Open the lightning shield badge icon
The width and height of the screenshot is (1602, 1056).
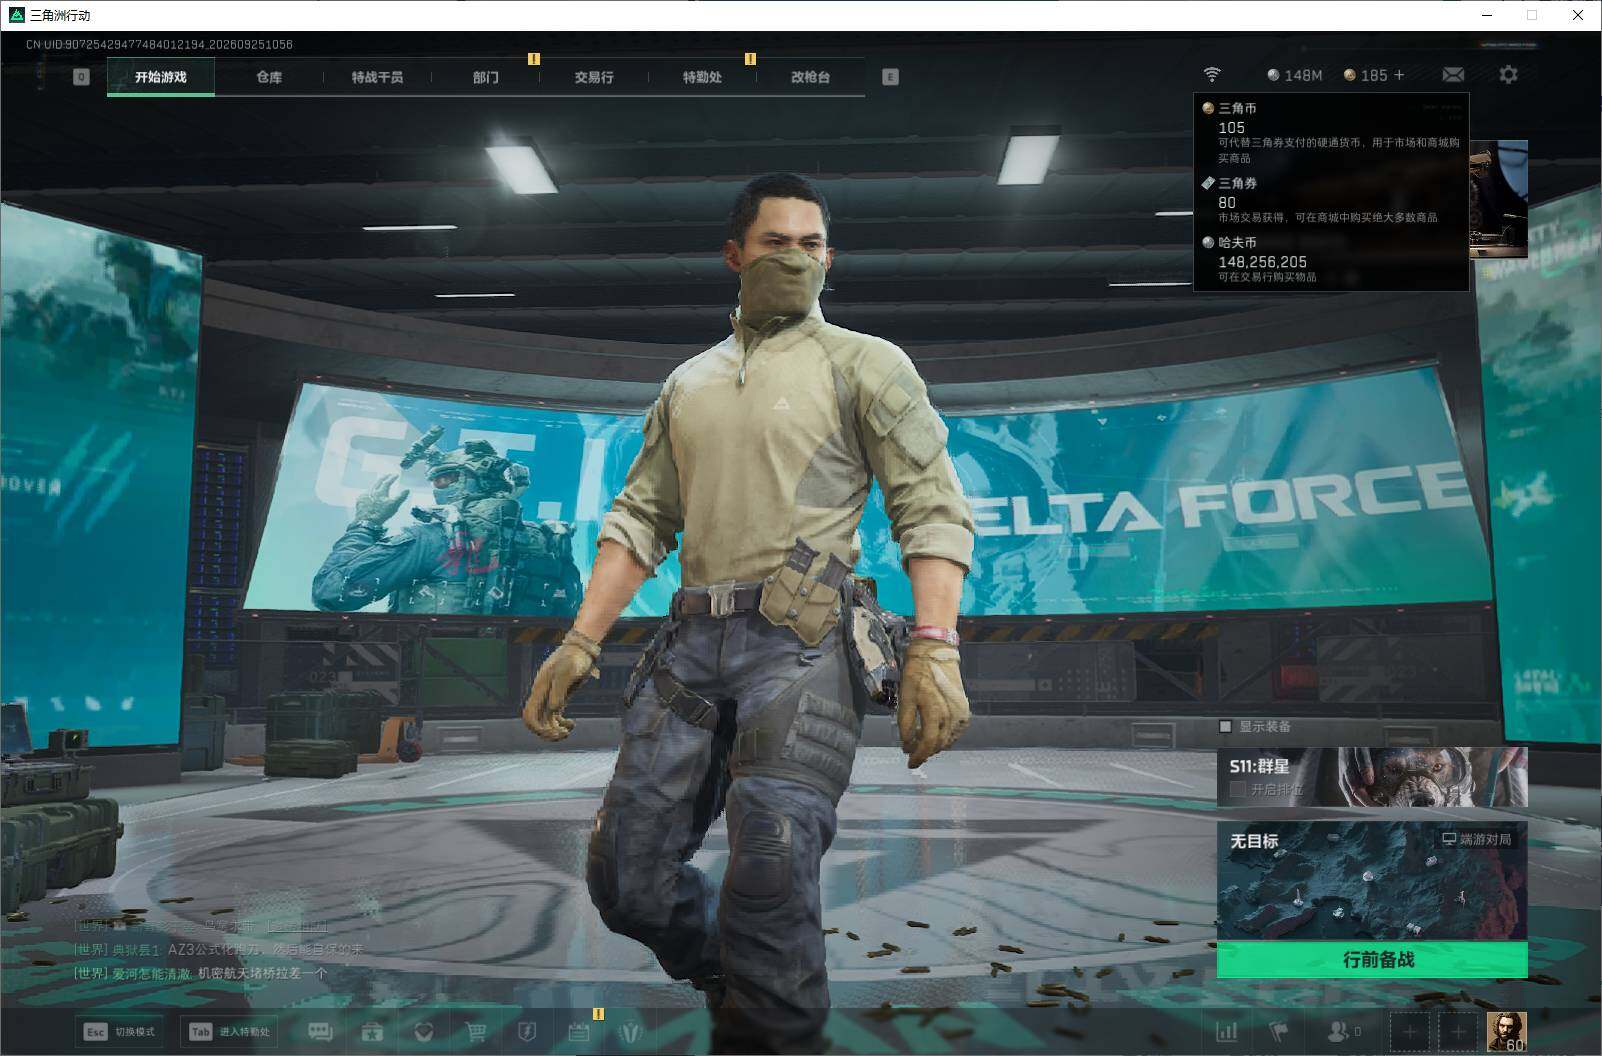[527, 1031]
